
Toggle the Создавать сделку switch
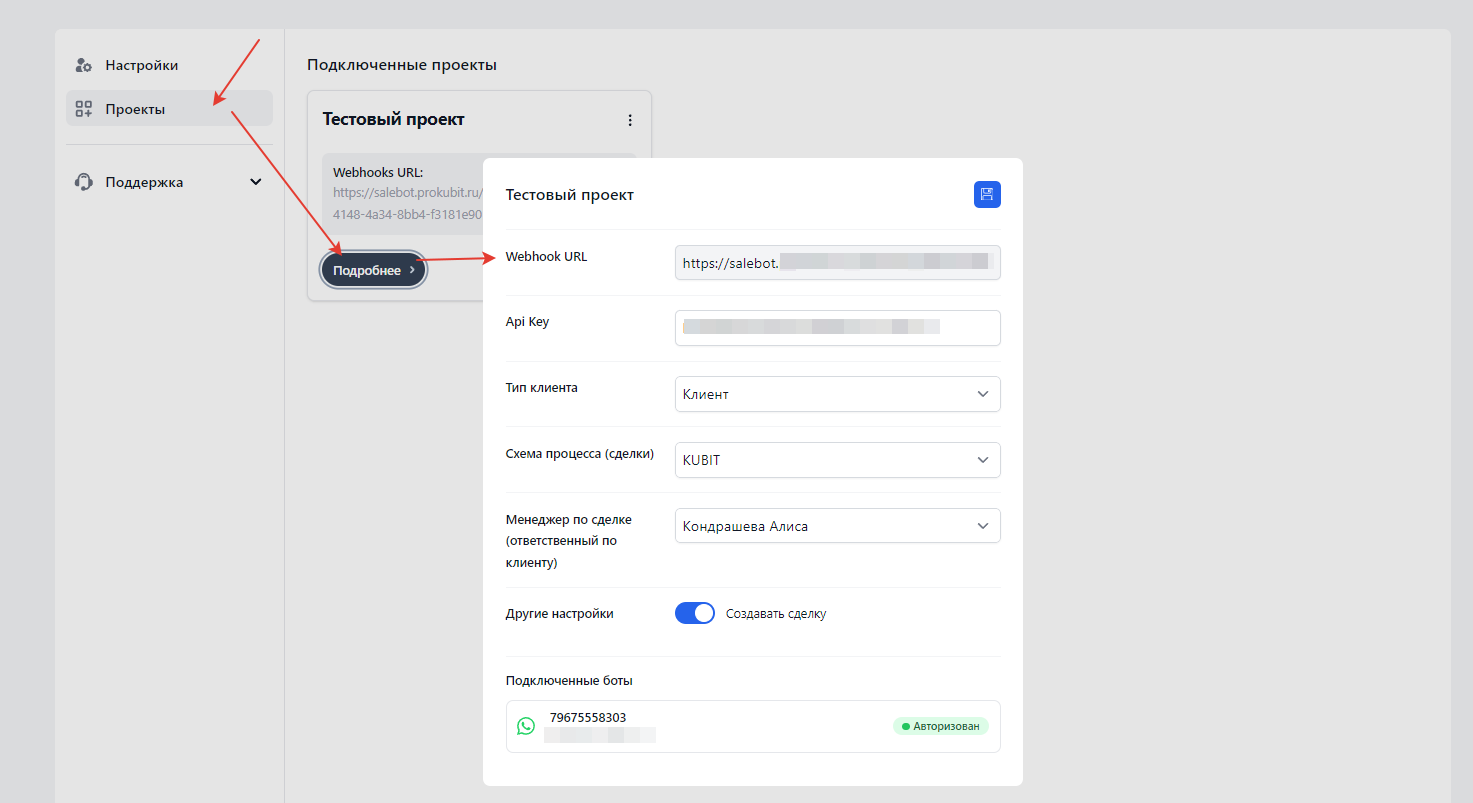point(695,613)
